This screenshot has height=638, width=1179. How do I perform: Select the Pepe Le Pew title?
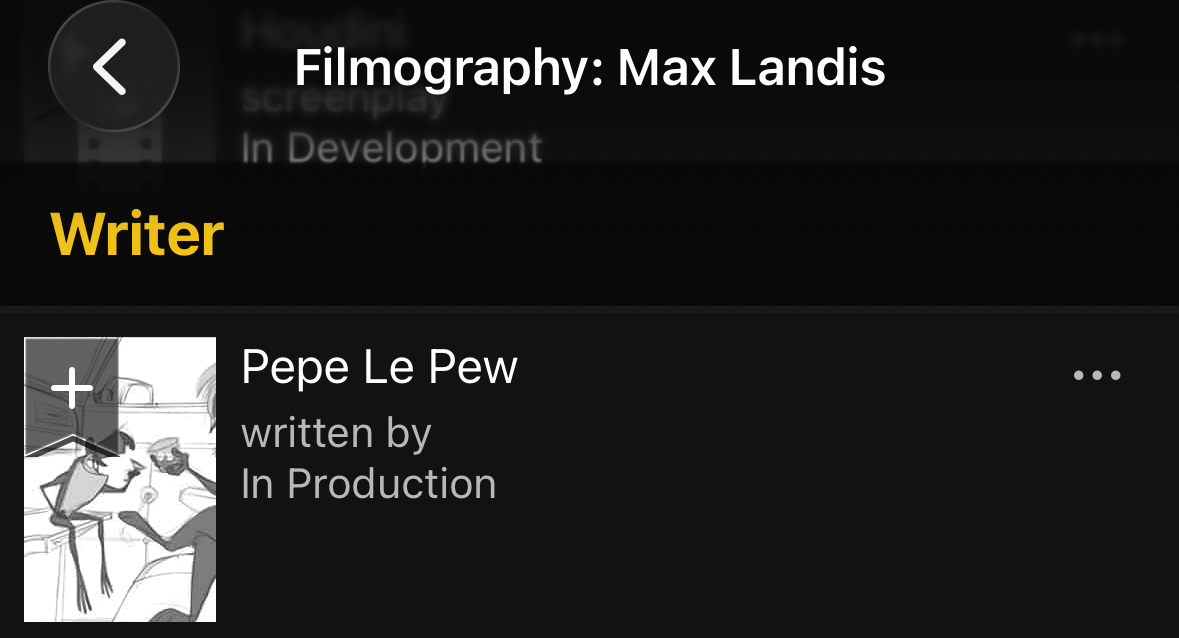click(x=379, y=368)
